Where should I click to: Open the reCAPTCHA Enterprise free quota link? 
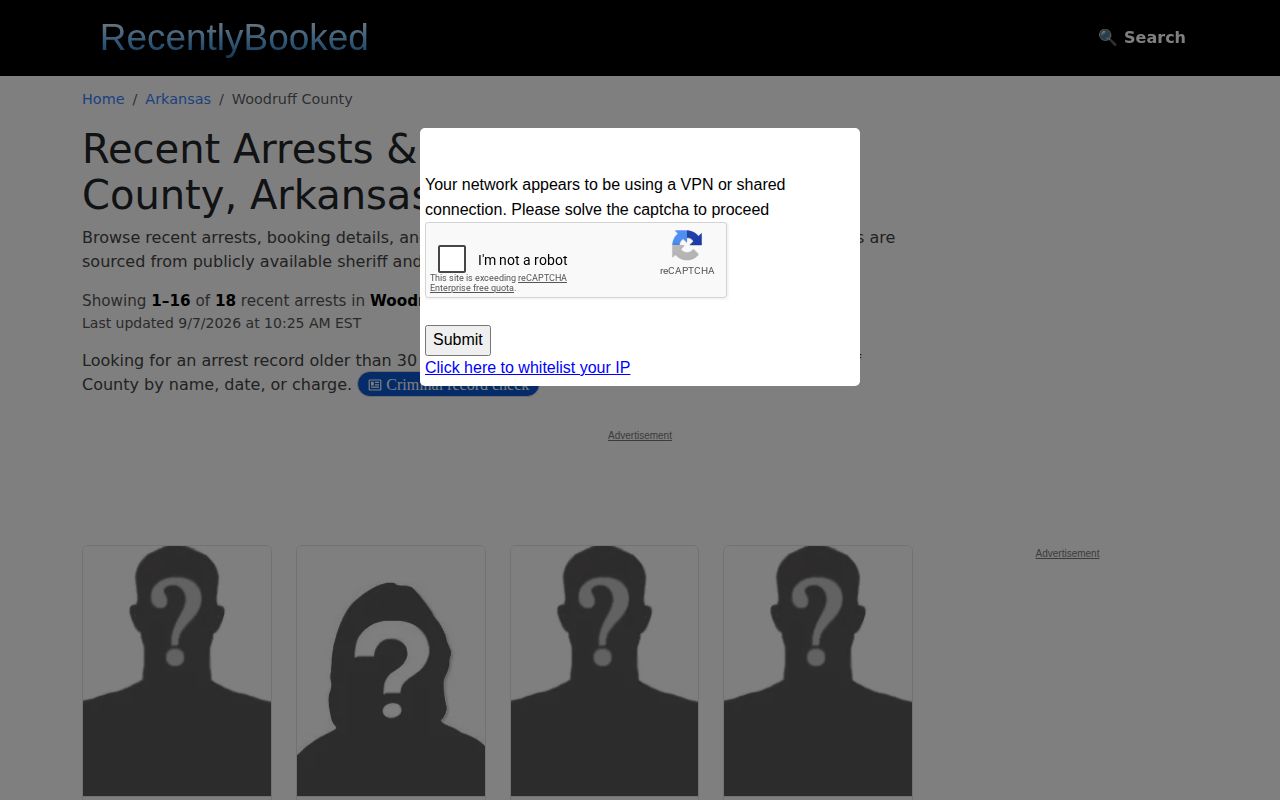pyautogui.click(x=498, y=283)
